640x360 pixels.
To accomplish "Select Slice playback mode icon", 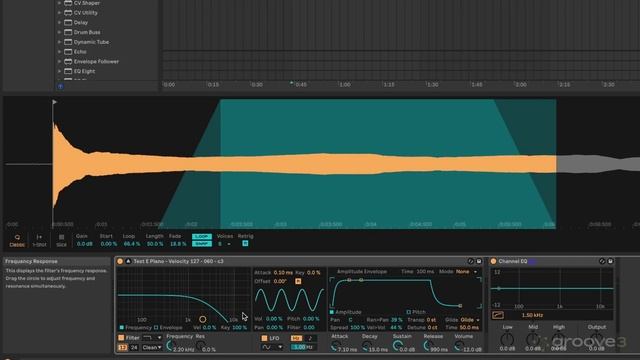I will tap(61, 237).
